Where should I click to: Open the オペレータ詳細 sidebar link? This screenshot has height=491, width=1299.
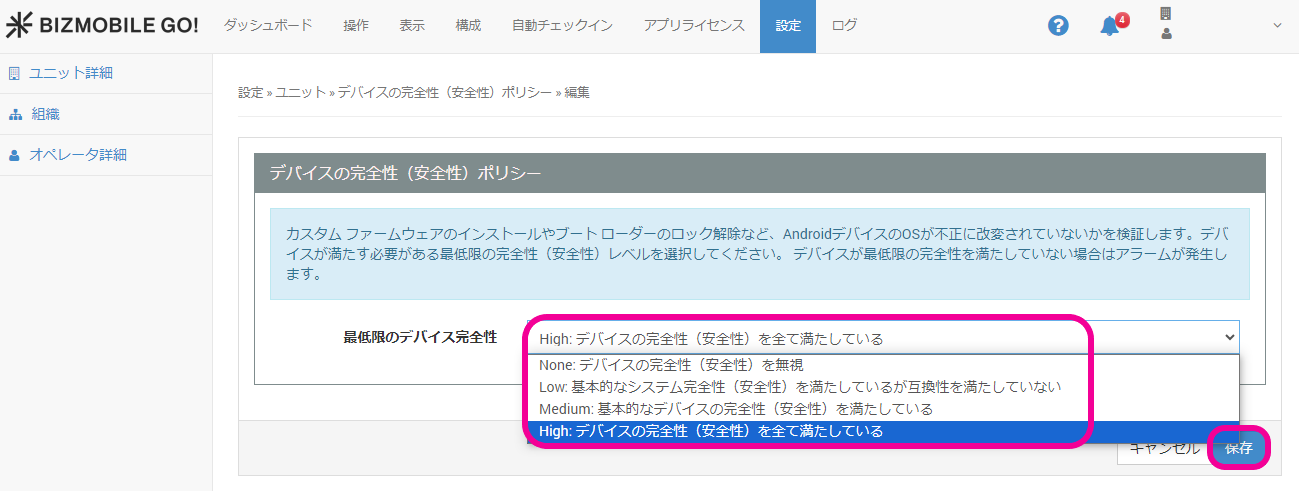(x=78, y=155)
